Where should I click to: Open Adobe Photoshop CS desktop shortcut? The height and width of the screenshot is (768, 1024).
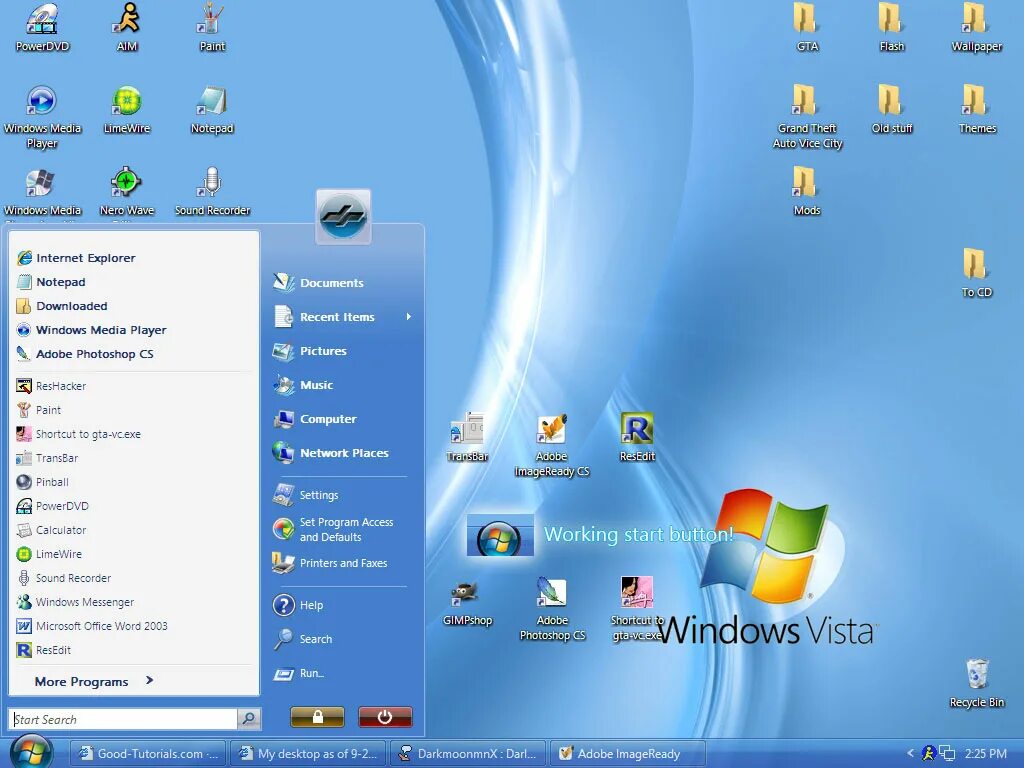(552, 610)
